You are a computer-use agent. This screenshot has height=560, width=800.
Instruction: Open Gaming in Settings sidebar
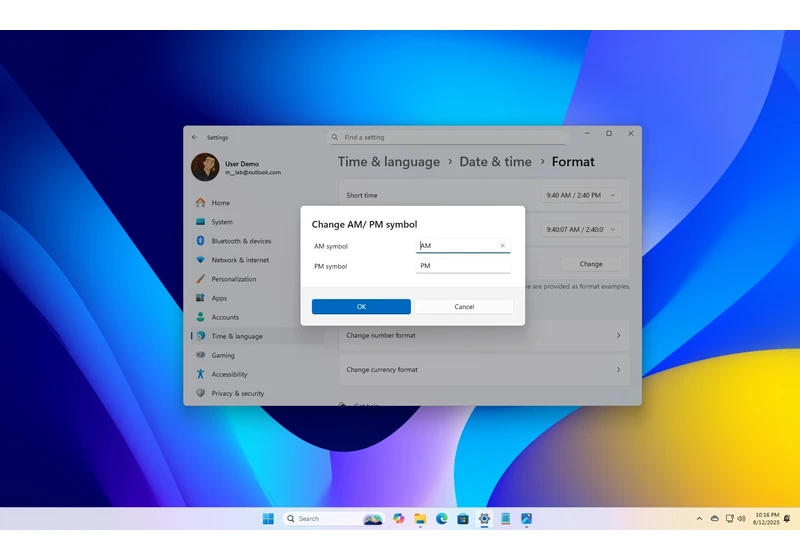coord(257,355)
